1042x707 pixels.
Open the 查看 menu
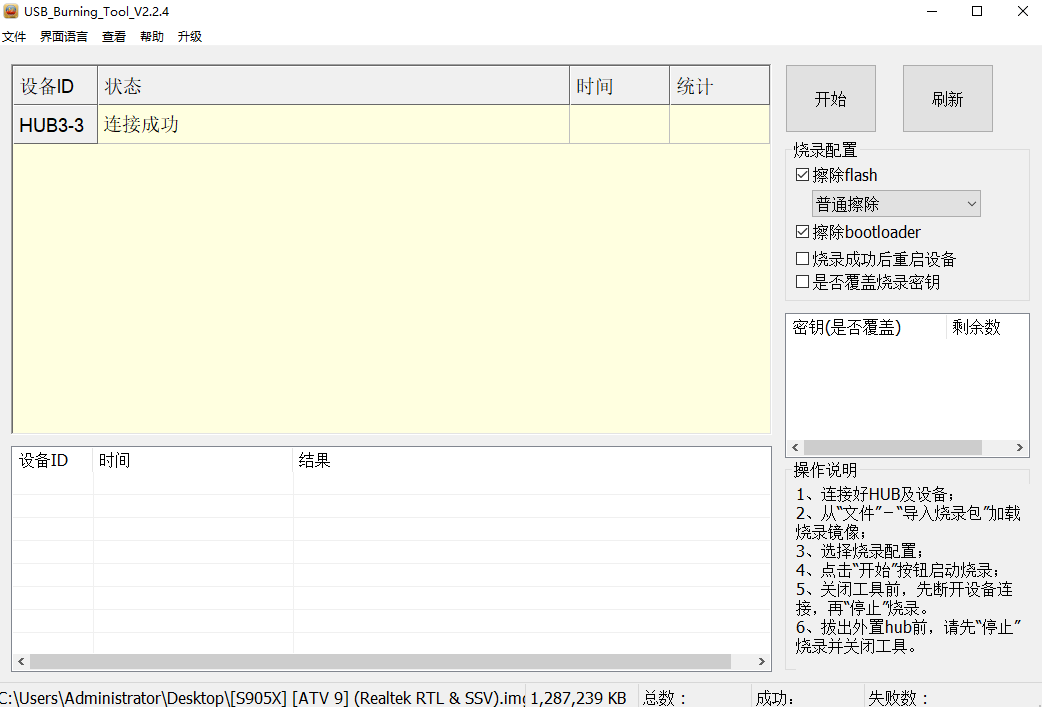tap(114, 37)
